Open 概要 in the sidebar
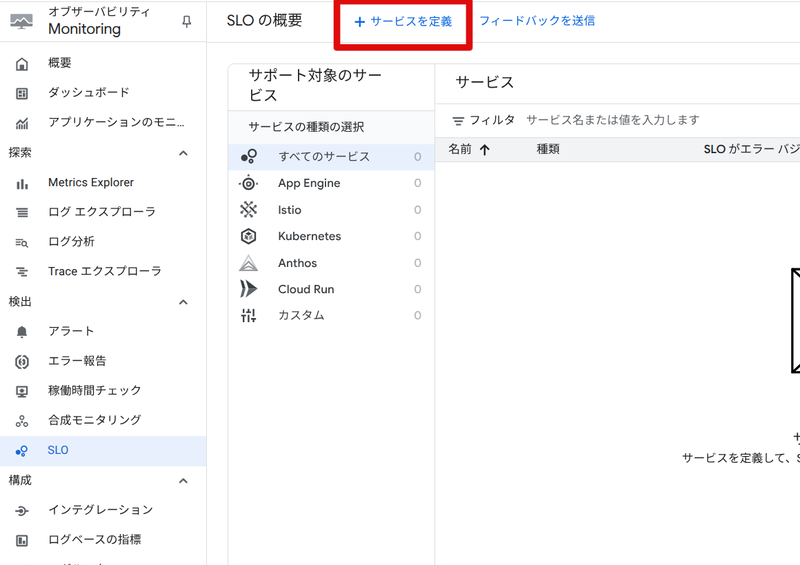The height and width of the screenshot is (565, 800). tap(103, 63)
